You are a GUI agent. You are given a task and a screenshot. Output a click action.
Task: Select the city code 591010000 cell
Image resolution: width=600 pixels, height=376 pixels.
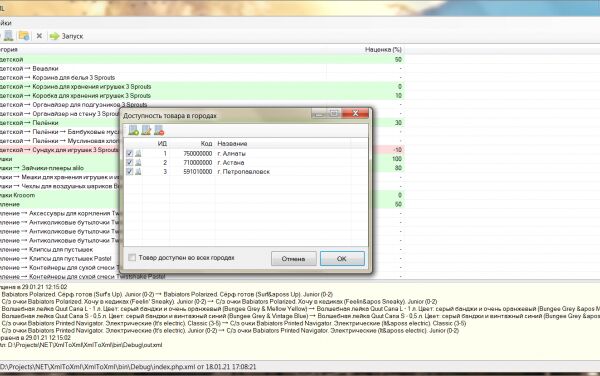coord(197,172)
